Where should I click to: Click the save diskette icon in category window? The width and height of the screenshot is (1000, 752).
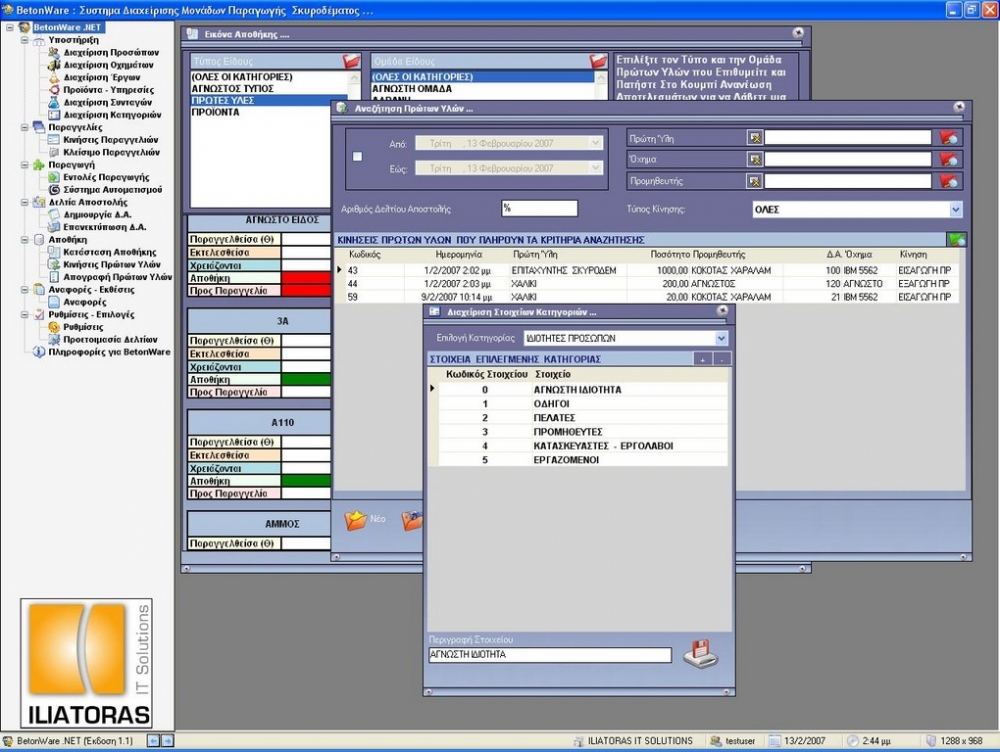coord(700,653)
